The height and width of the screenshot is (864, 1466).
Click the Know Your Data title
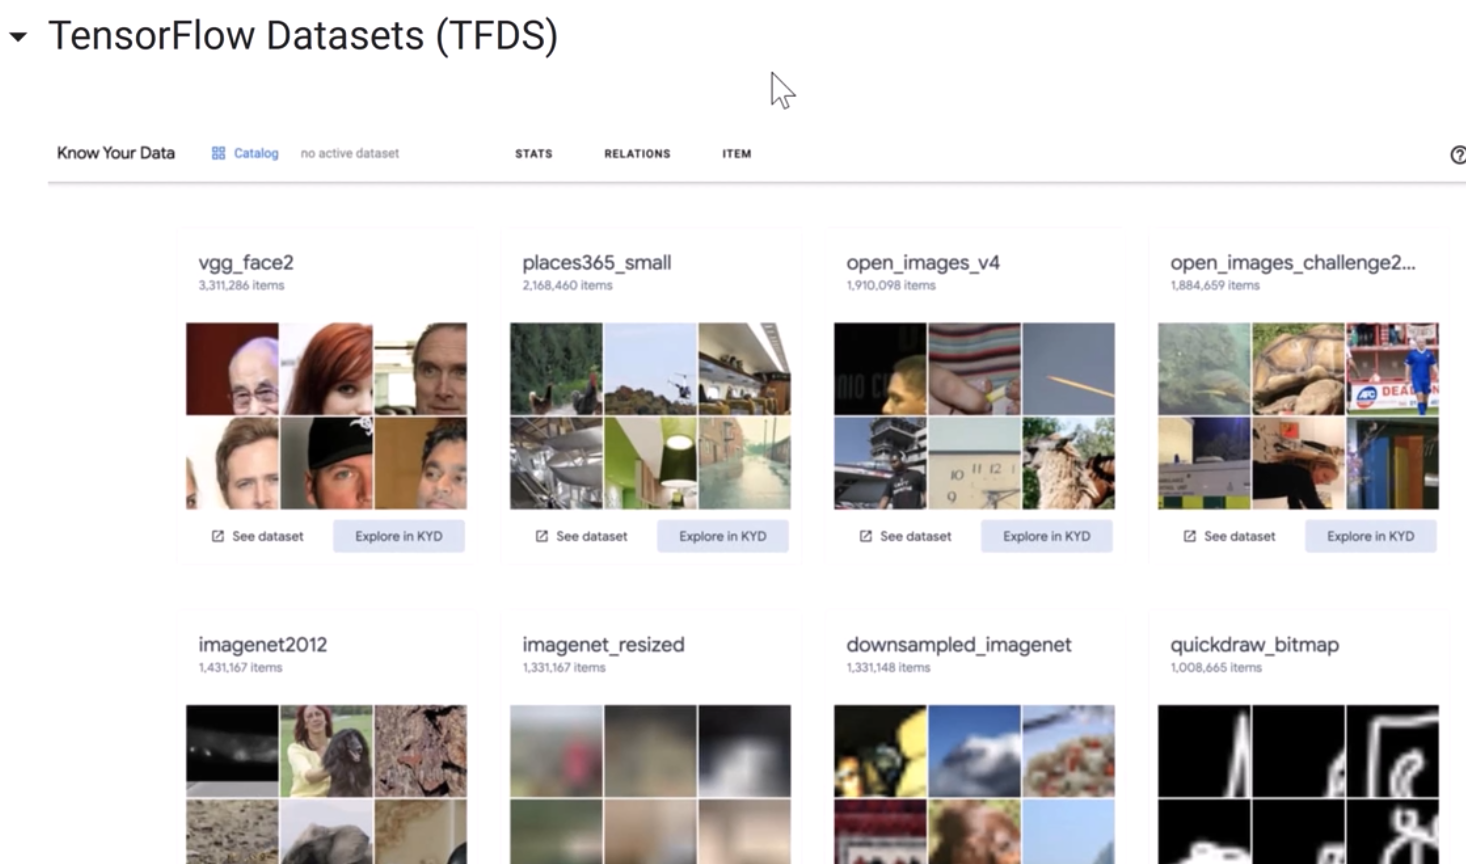116,153
